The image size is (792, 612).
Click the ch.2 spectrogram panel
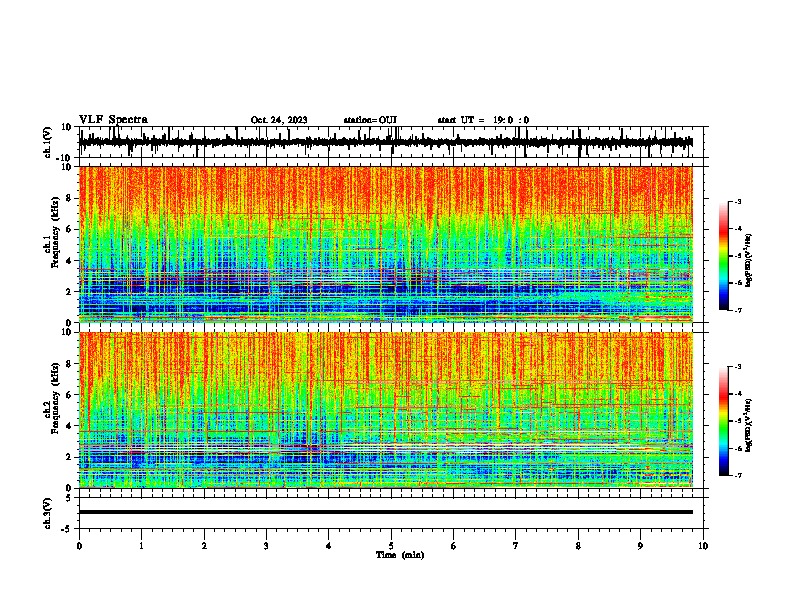pyautogui.click(x=386, y=410)
